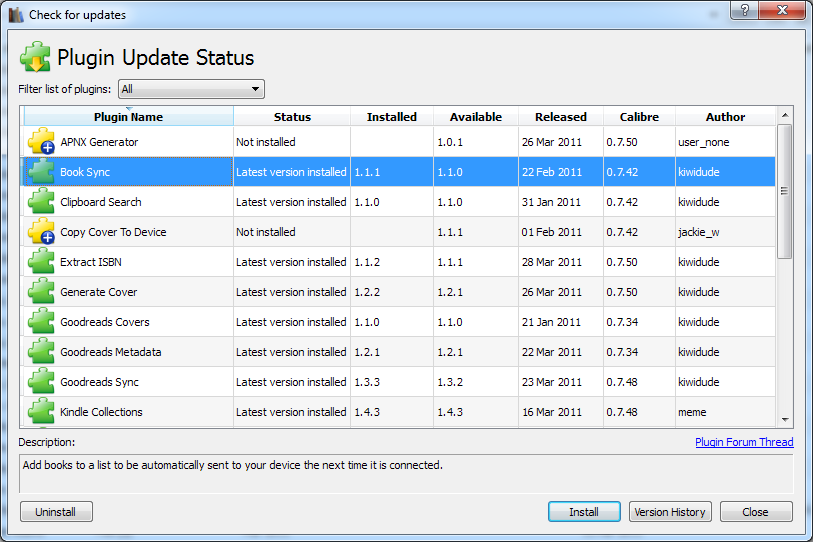The width and height of the screenshot is (813, 542).
Task: Select the APNX Generator row name
Action: tap(99, 142)
